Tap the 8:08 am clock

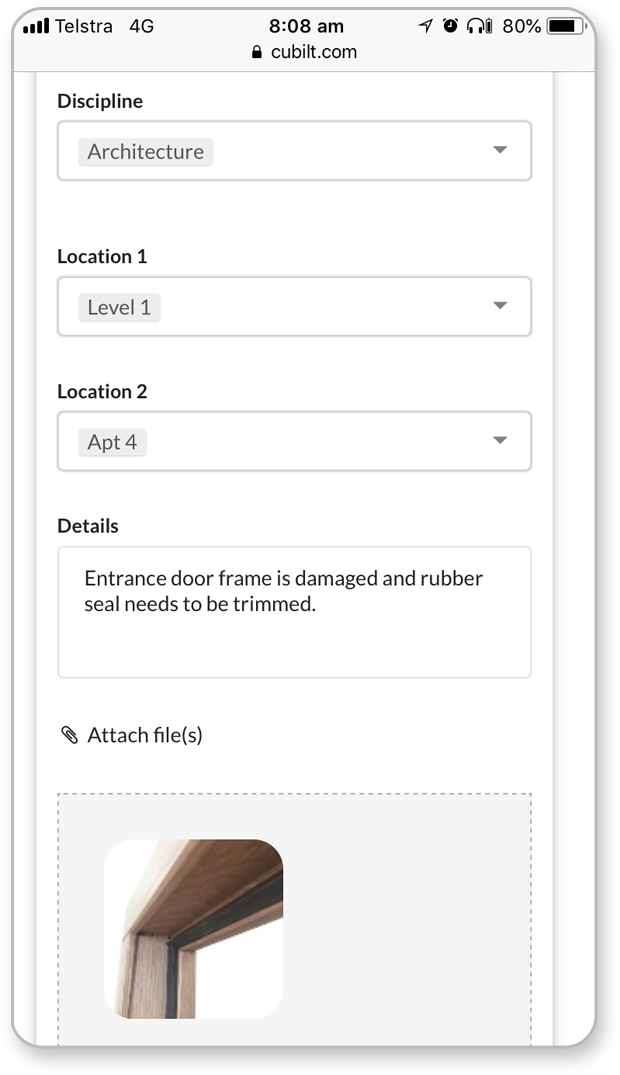pyautogui.click(x=306, y=26)
